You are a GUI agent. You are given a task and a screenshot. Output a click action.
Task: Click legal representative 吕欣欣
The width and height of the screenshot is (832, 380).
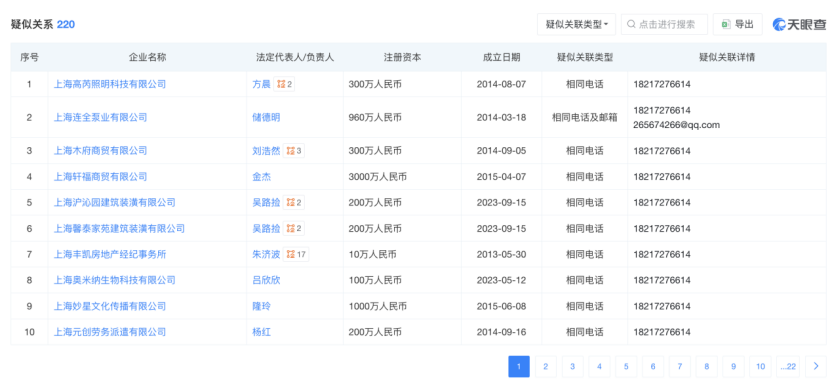point(266,280)
